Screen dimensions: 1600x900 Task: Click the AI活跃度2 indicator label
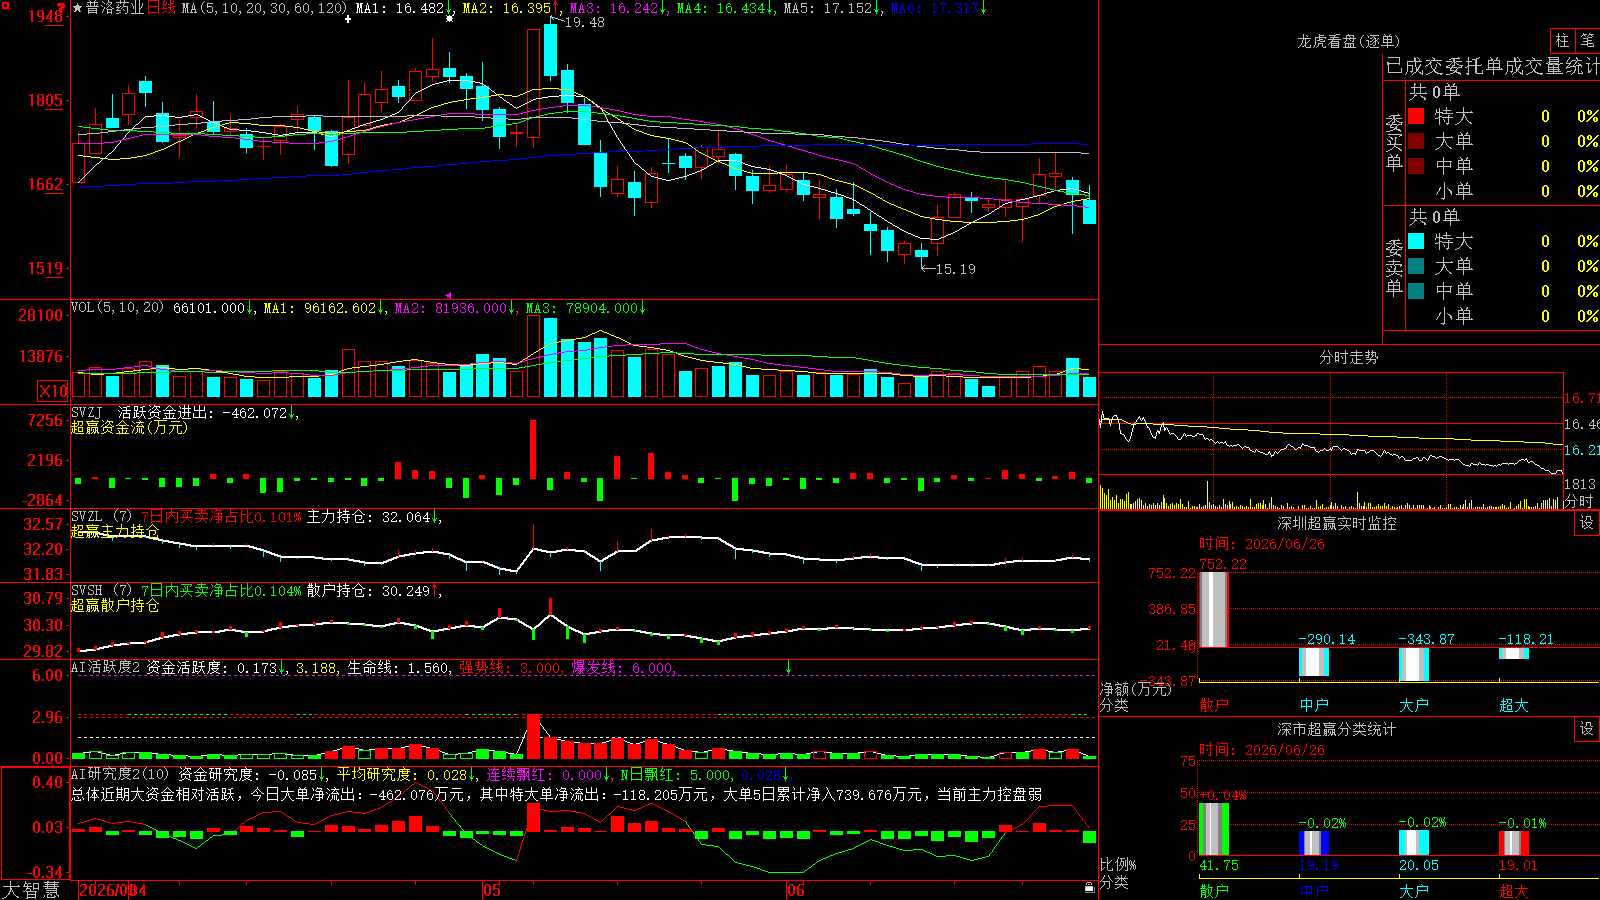click(x=106, y=667)
